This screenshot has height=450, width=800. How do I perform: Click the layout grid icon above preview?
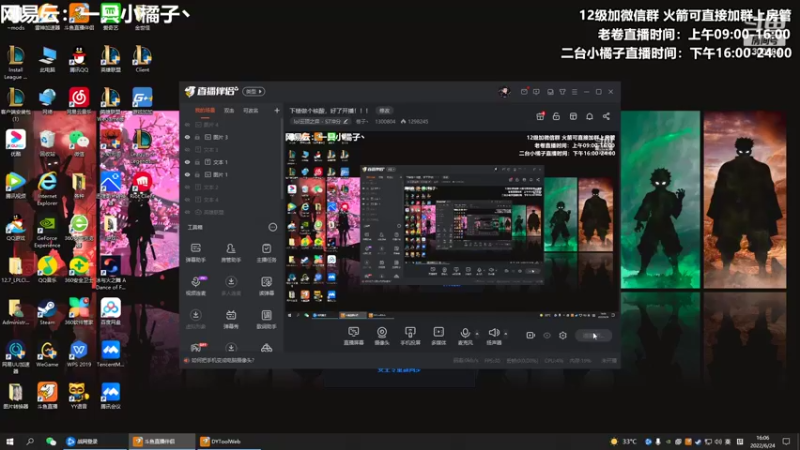click(x=573, y=116)
